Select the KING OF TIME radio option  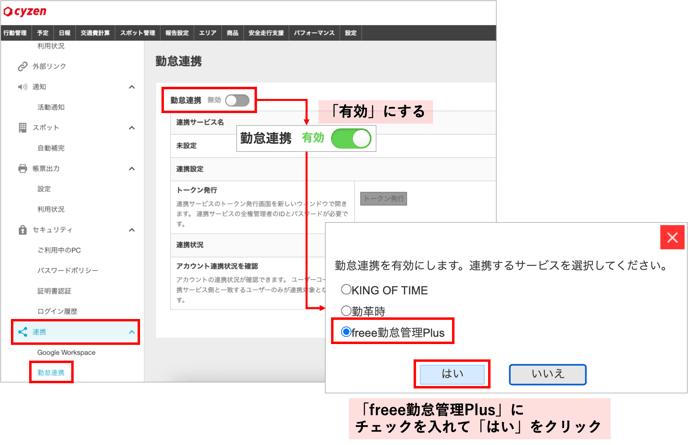click(x=346, y=289)
